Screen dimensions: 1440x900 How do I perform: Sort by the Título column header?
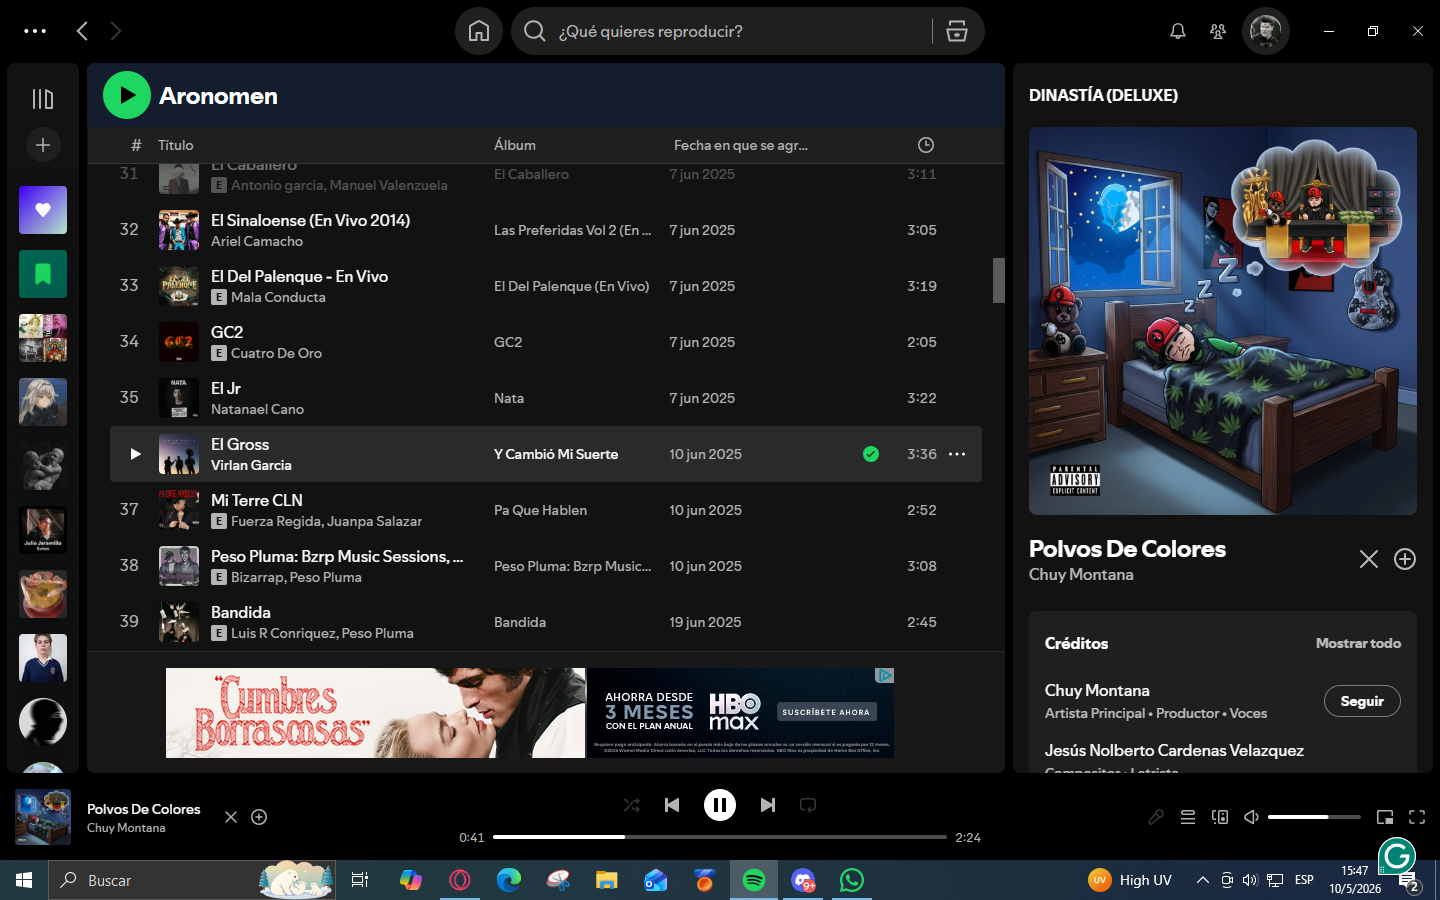176,145
